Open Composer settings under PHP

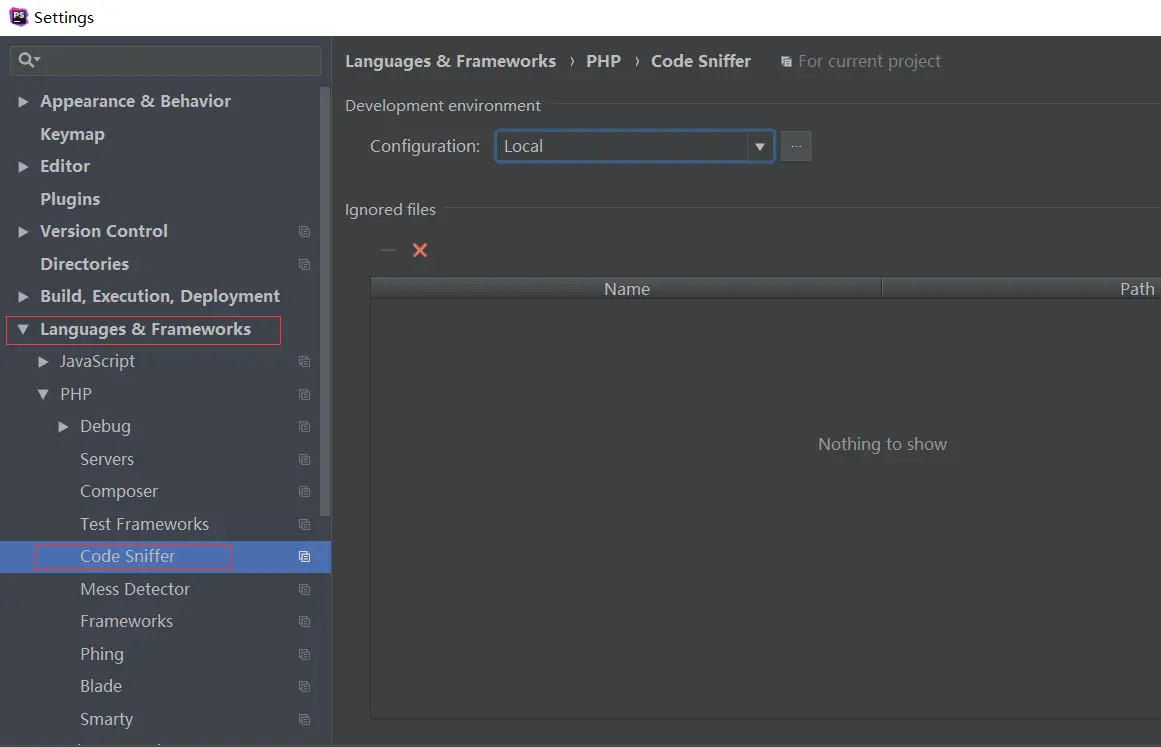click(119, 492)
